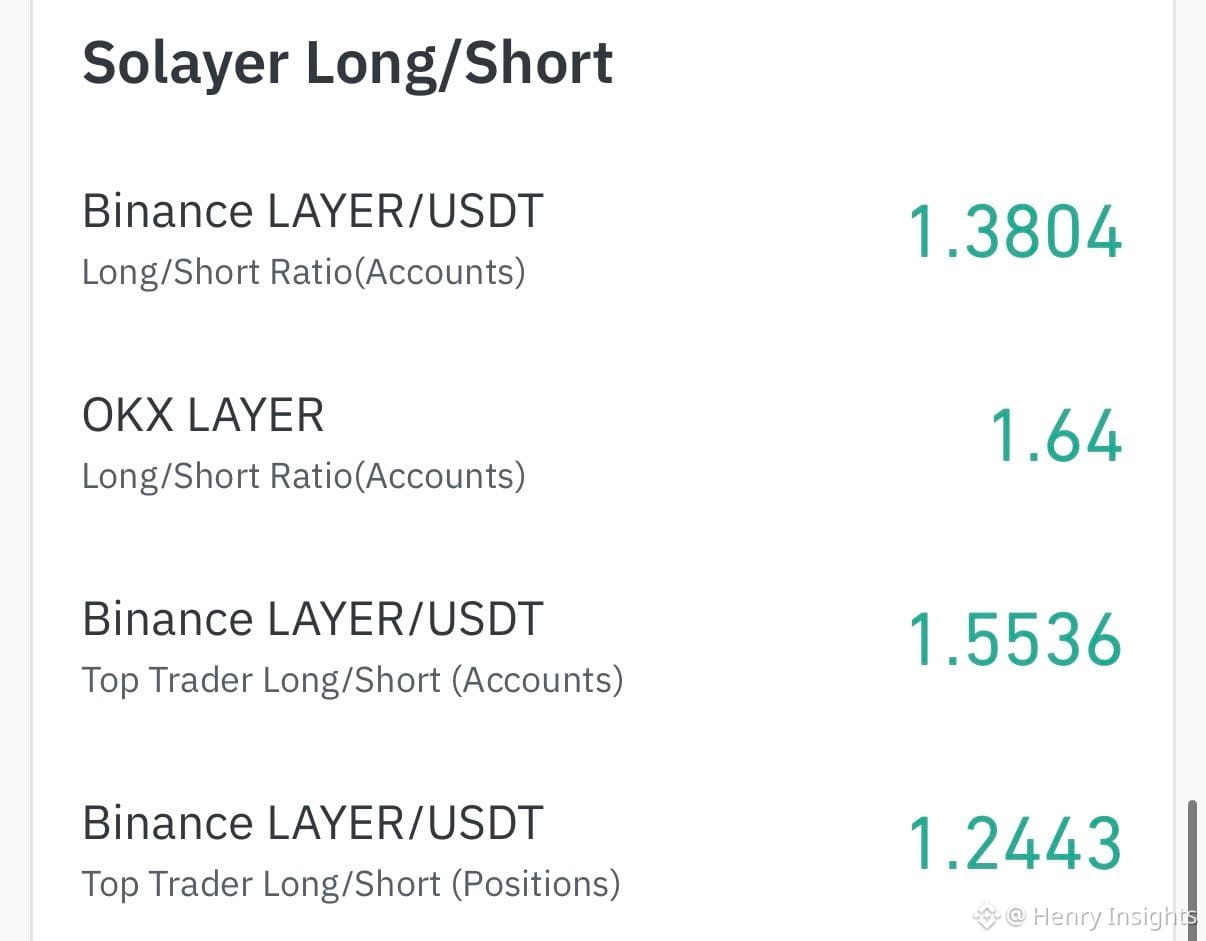
Task: Select the 1.5536 ratio value
Action: (x=1016, y=640)
